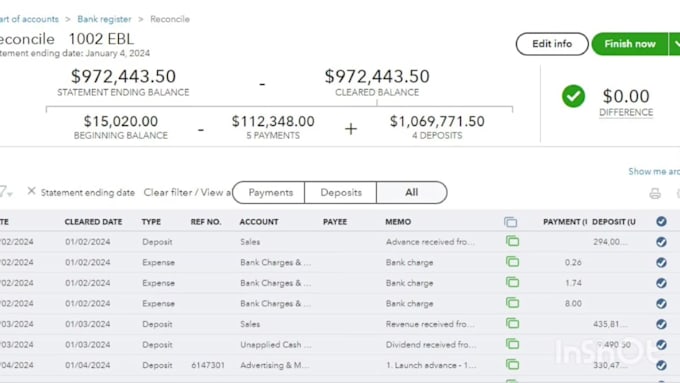Toggle the select-all cleared checkmark in header

pyautogui.click(x=661, y=222)
